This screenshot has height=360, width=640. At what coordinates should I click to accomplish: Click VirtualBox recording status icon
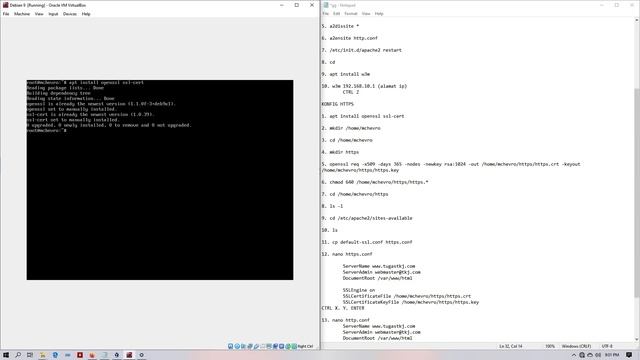coord(276,346)
